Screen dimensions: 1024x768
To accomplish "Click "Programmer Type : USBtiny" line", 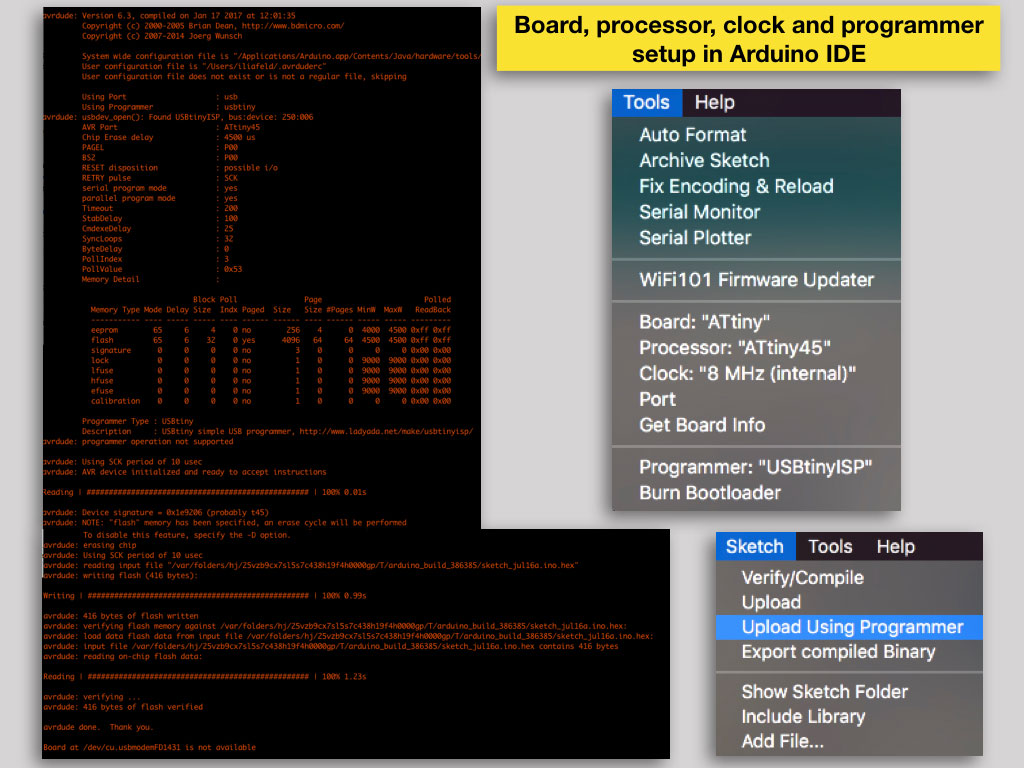I will [x=137, y=421].
